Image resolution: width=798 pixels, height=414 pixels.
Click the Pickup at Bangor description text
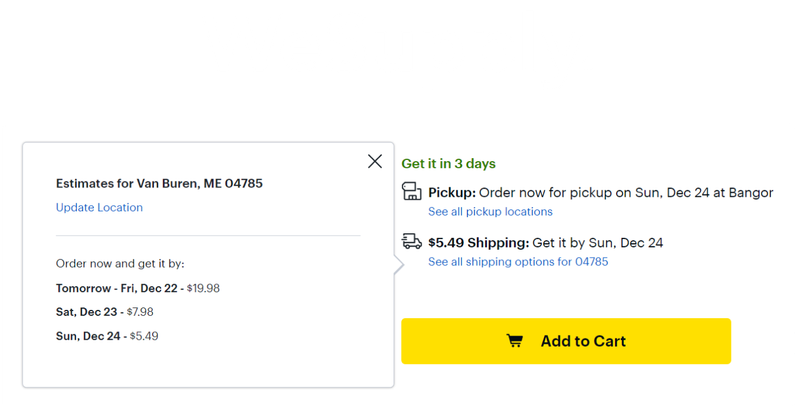point(625,192)
